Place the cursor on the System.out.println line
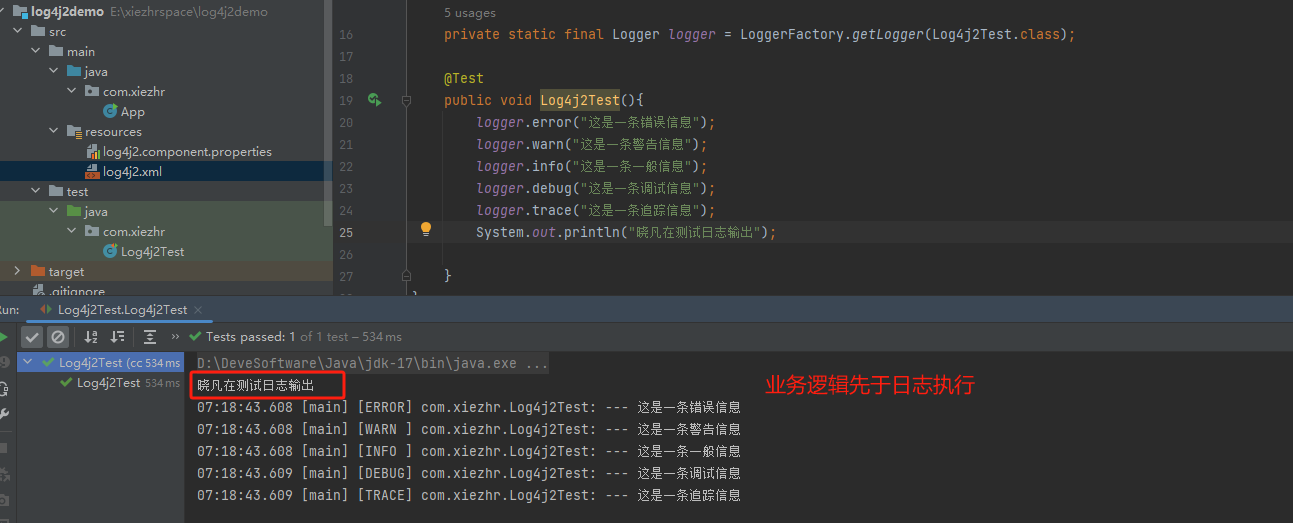This screenshot has height=523, width=1293. (626, 232)
